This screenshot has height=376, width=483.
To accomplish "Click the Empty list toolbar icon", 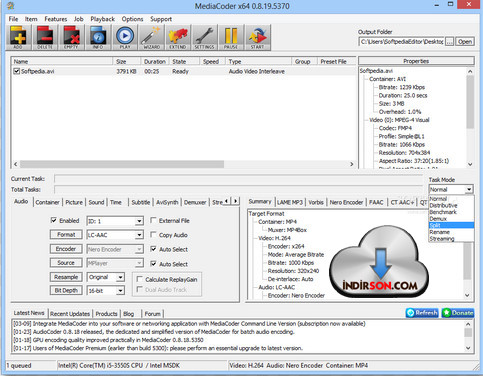I will [x=71, y=37].
